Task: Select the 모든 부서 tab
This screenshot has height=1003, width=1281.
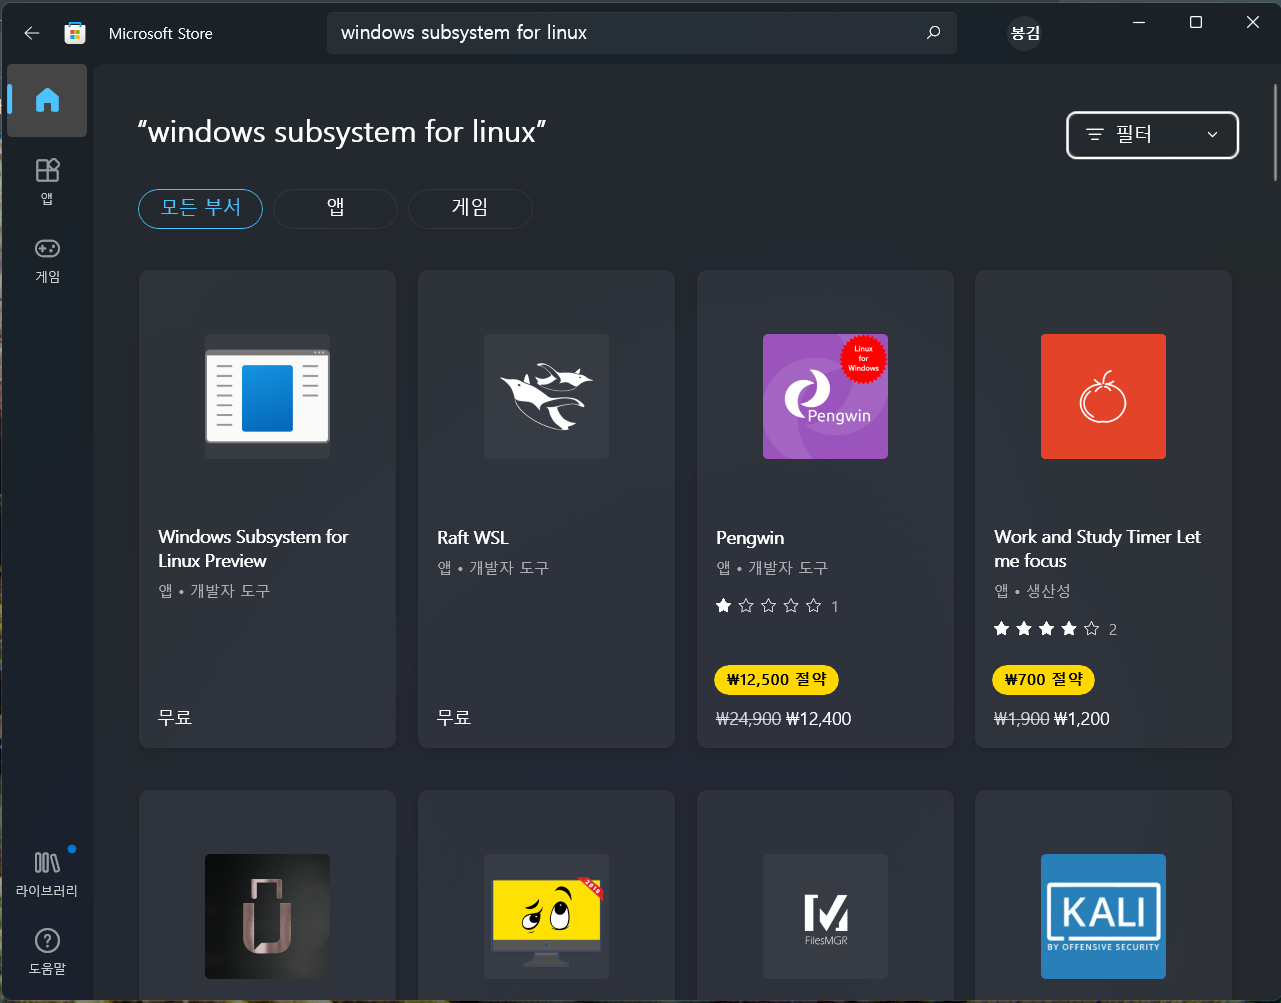Action: click(x=200, y=208)
